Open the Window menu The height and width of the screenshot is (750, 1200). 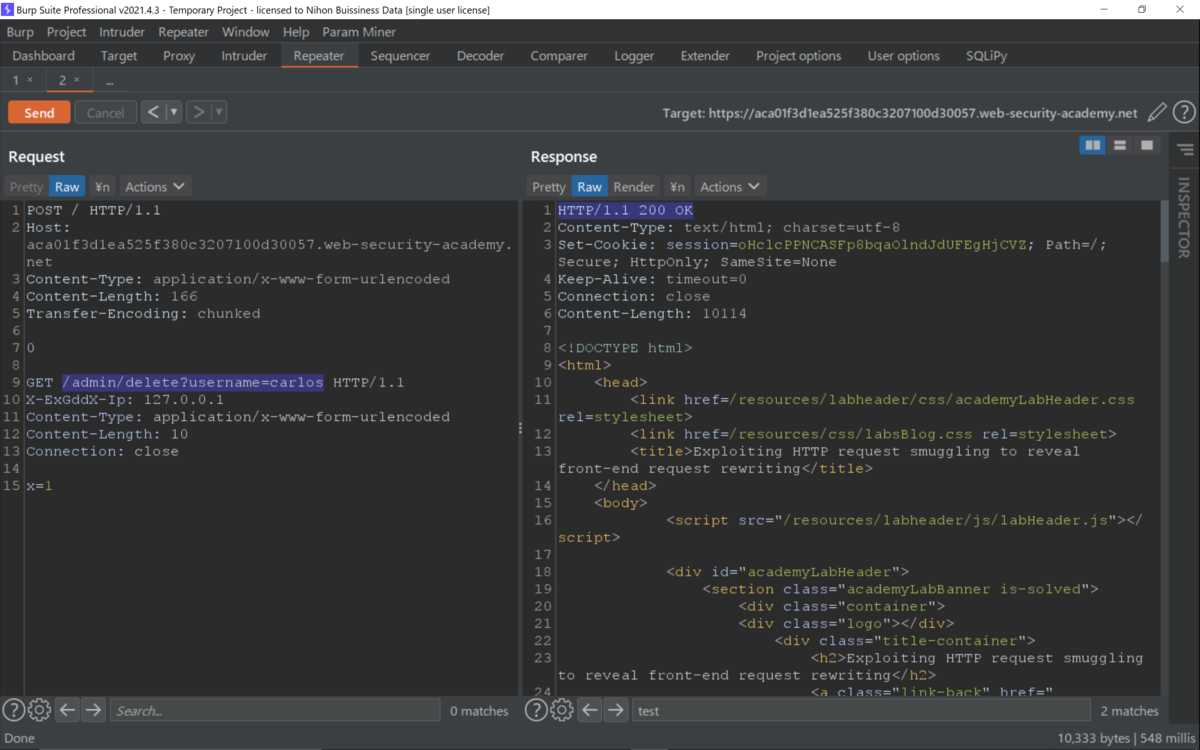point(245,32)
